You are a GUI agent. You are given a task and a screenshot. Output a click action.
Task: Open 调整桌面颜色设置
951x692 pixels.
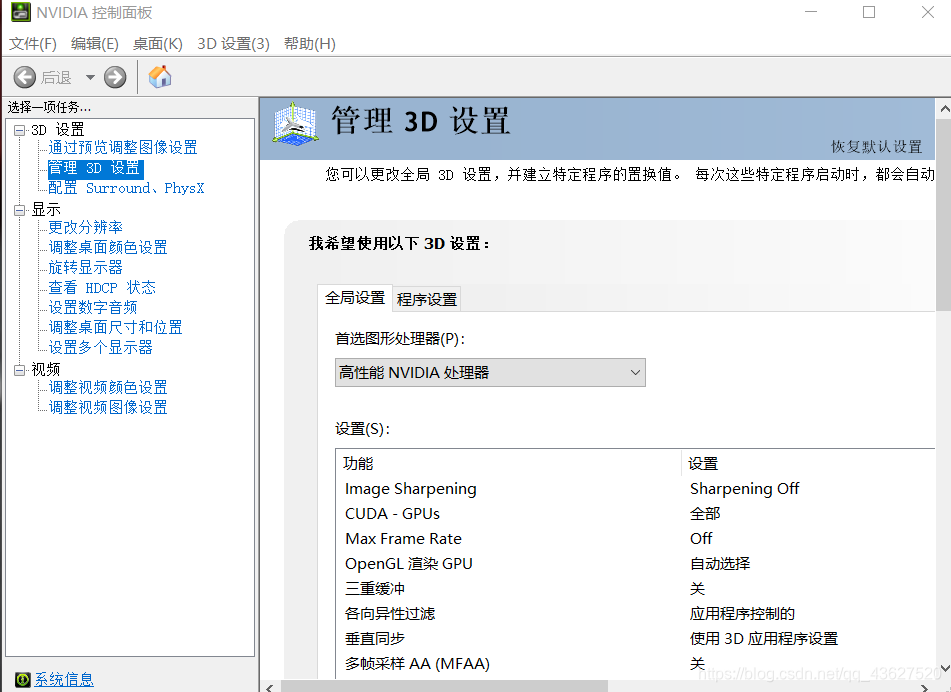[108, 247]
